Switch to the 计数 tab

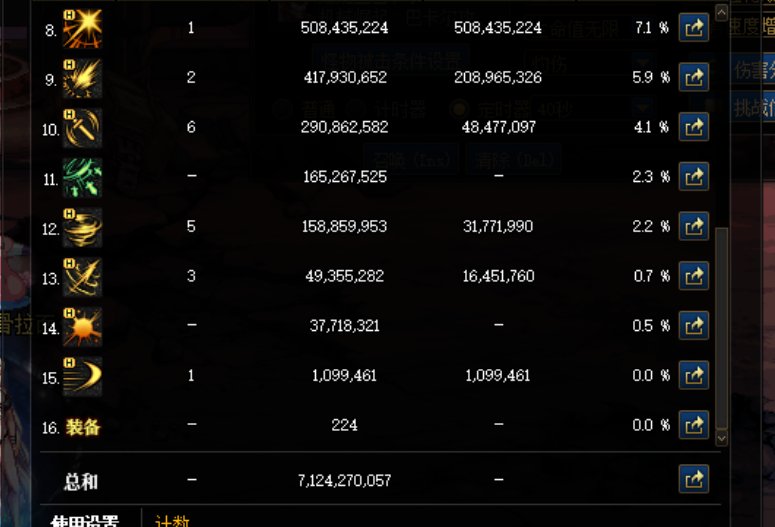[172, 521]
